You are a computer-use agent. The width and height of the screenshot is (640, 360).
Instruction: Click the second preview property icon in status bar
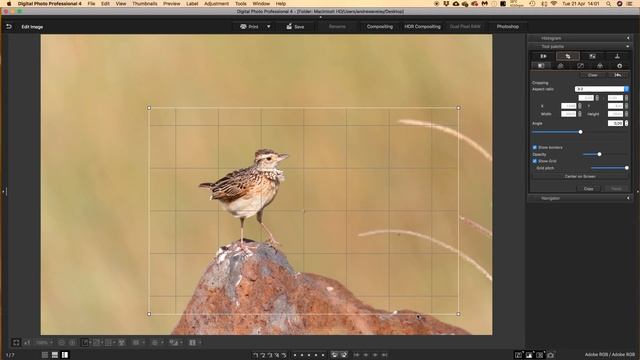click(529, 355)
